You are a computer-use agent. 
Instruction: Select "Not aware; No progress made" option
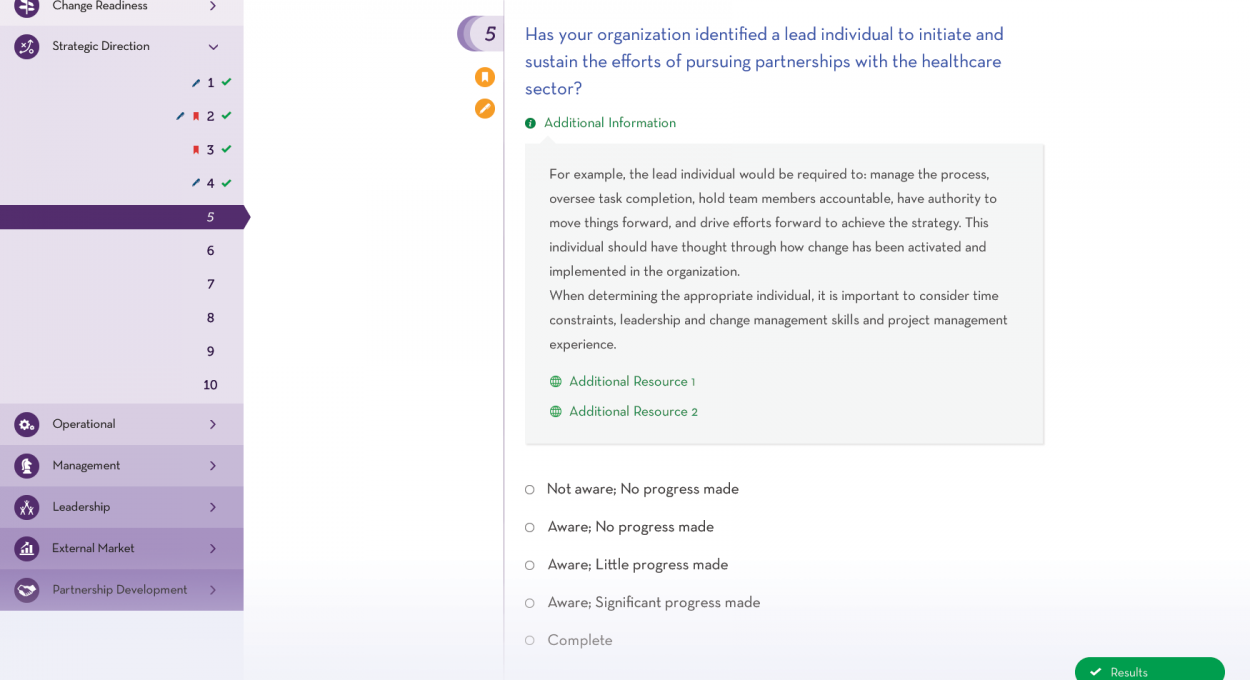530,490
